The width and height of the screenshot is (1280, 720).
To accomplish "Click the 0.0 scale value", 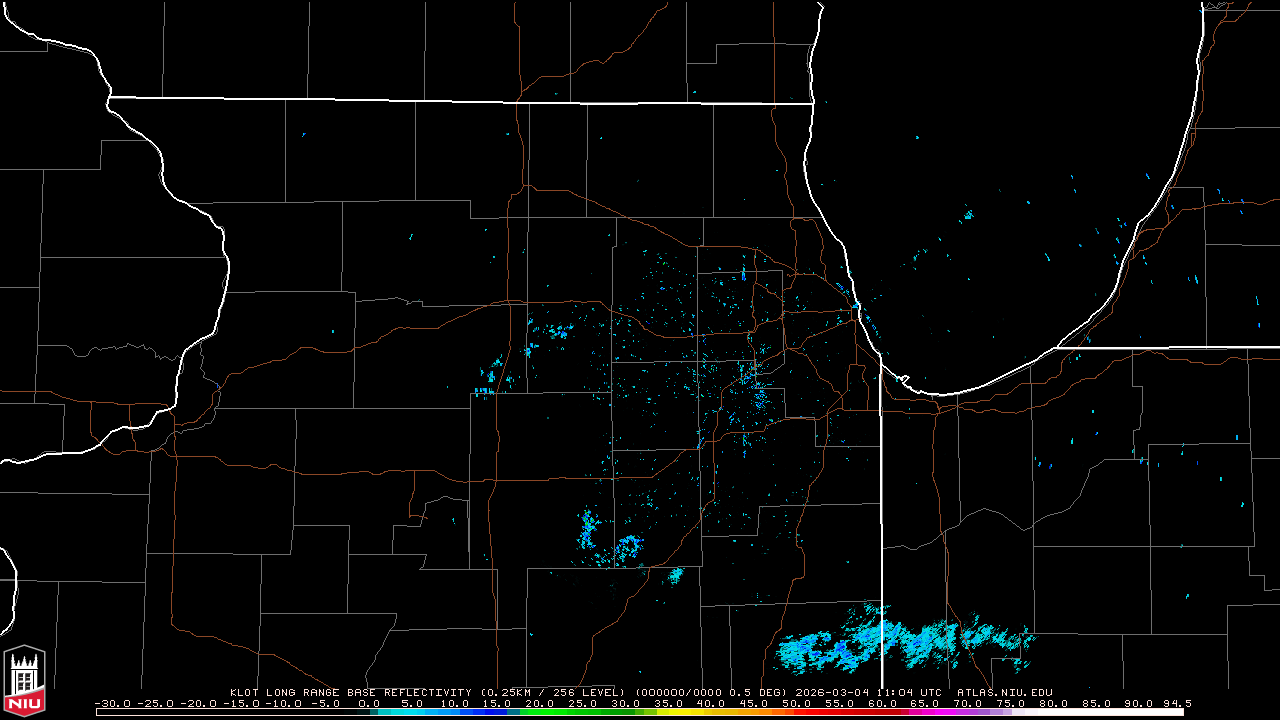I will [x=368, y=703].
